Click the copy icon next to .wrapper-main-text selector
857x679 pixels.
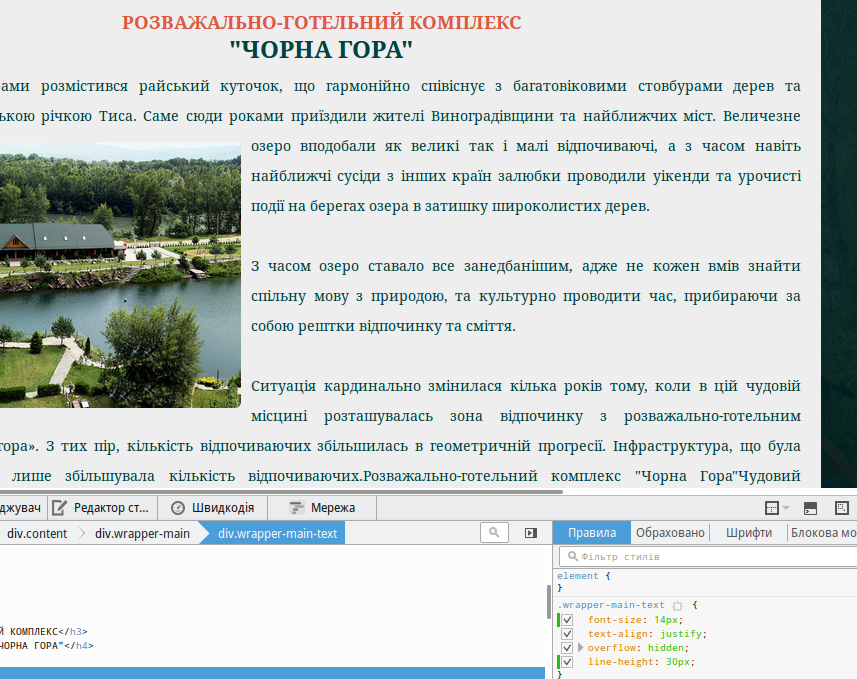[677, 606]
